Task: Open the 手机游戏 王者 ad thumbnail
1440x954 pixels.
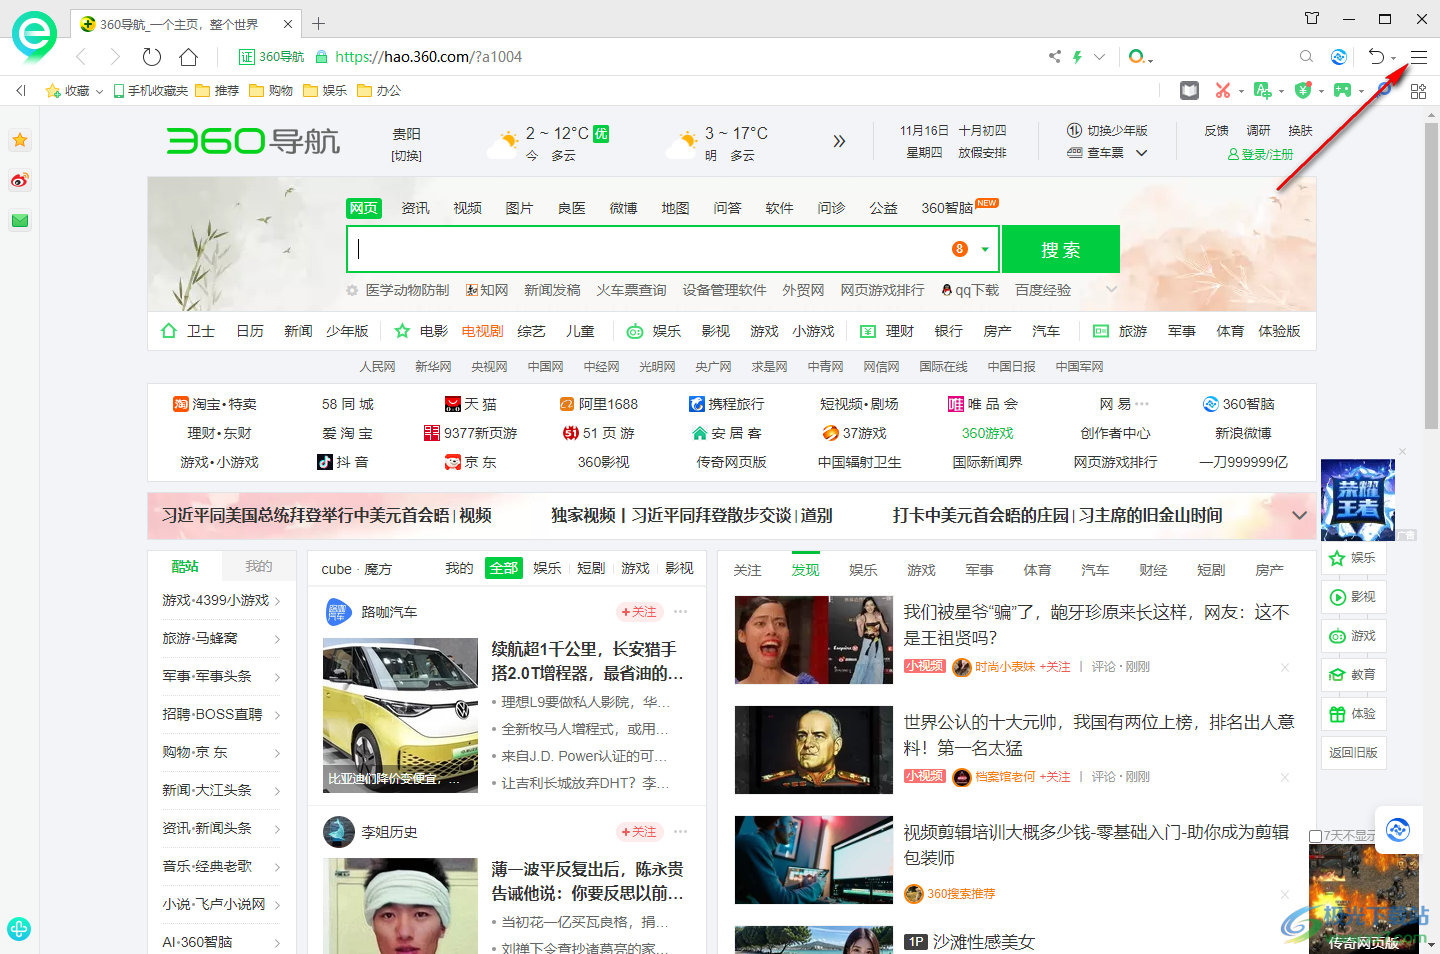Action: click(x=1358, y=500)
